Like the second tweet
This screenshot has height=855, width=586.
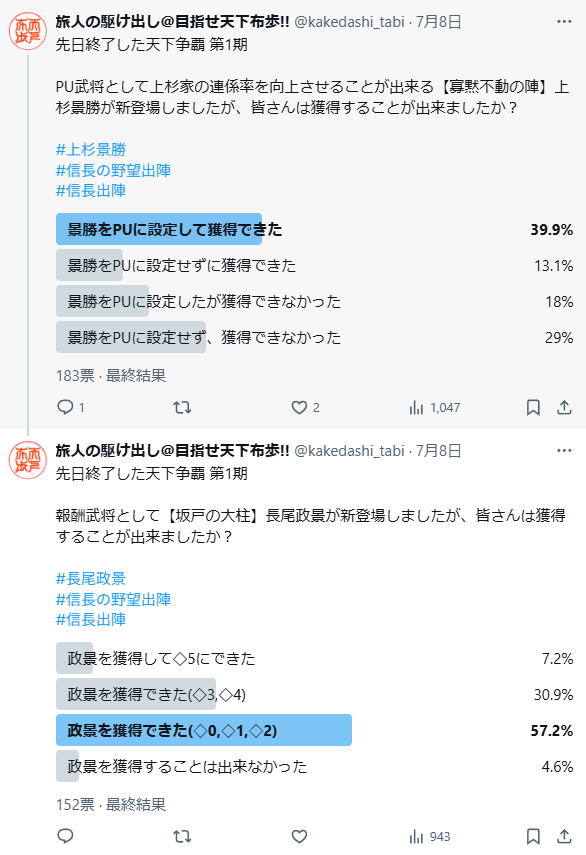[x=299, y=836]
